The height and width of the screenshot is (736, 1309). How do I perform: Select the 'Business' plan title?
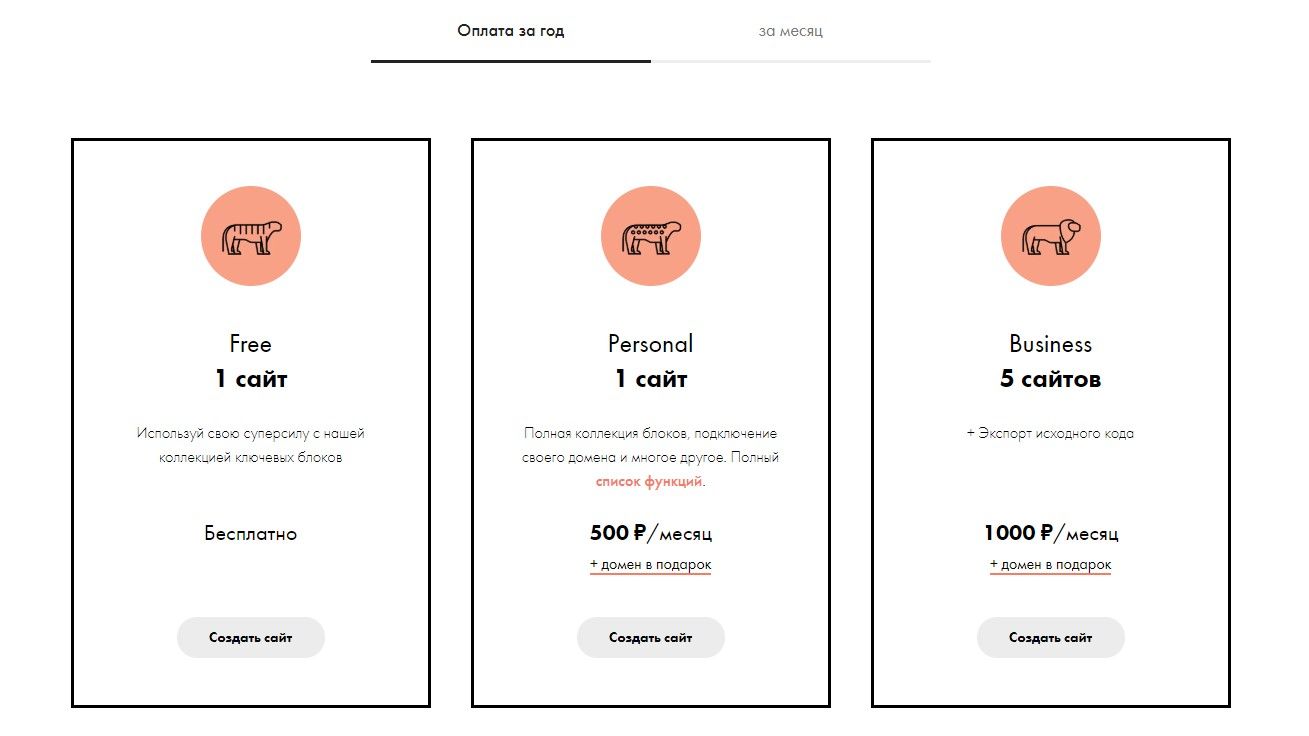coord(1051,344)
